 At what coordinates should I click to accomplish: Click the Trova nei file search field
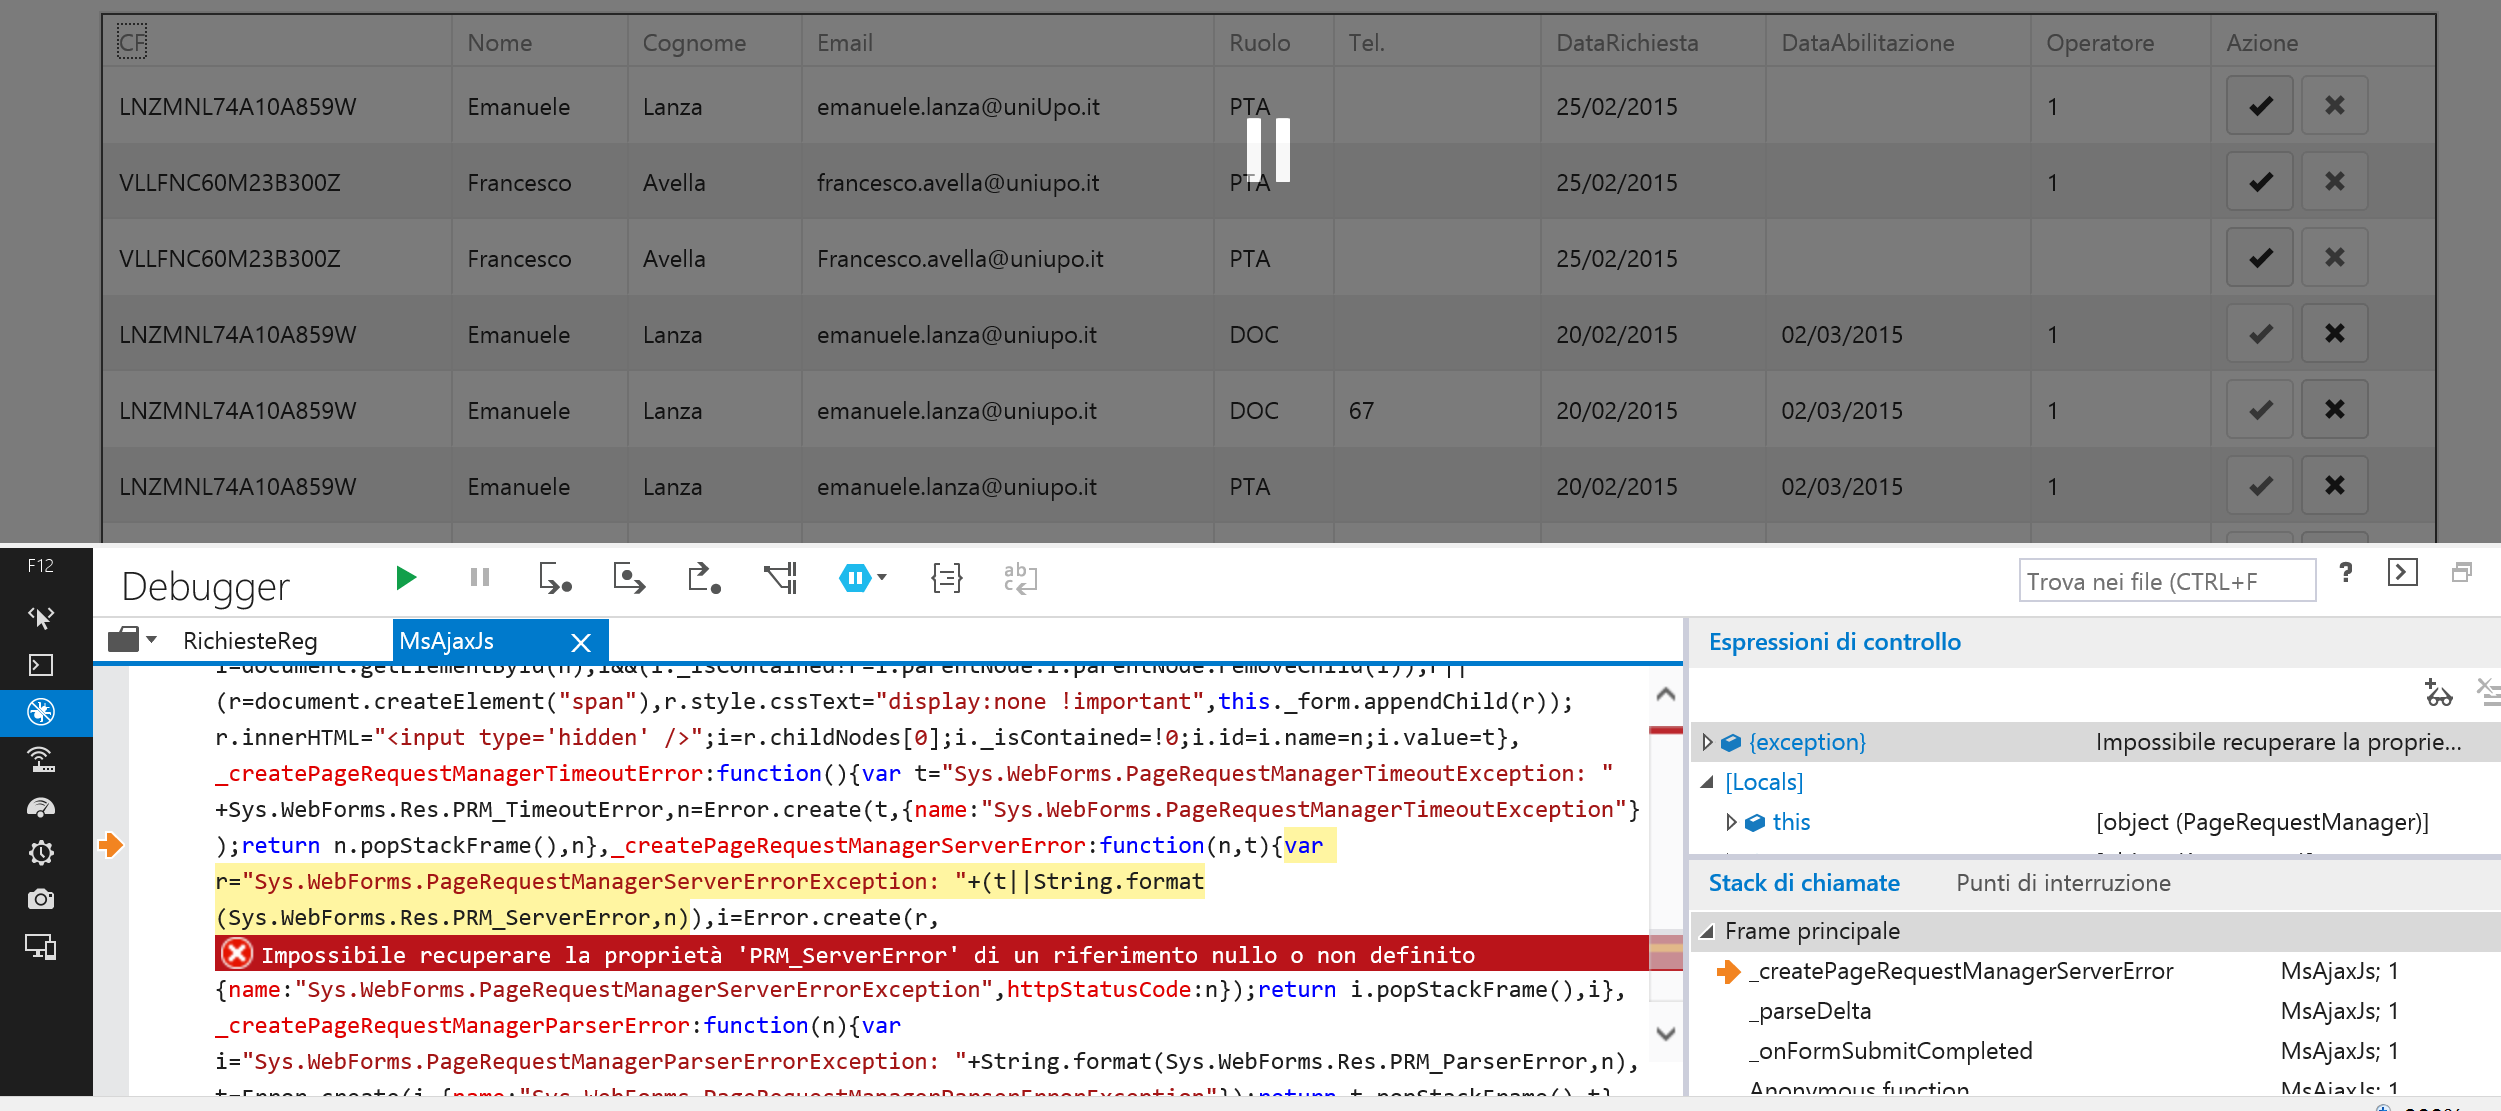tap(2166, 581)
